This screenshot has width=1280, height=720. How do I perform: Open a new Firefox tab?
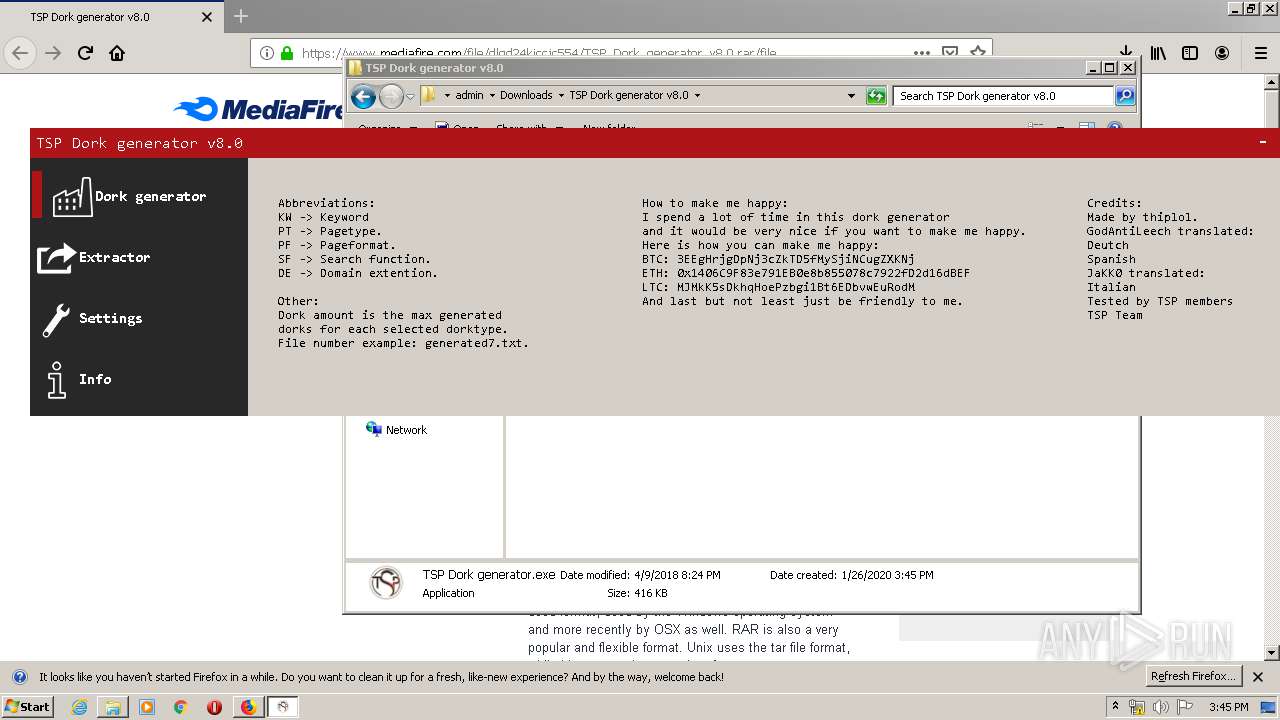[241, 16]
